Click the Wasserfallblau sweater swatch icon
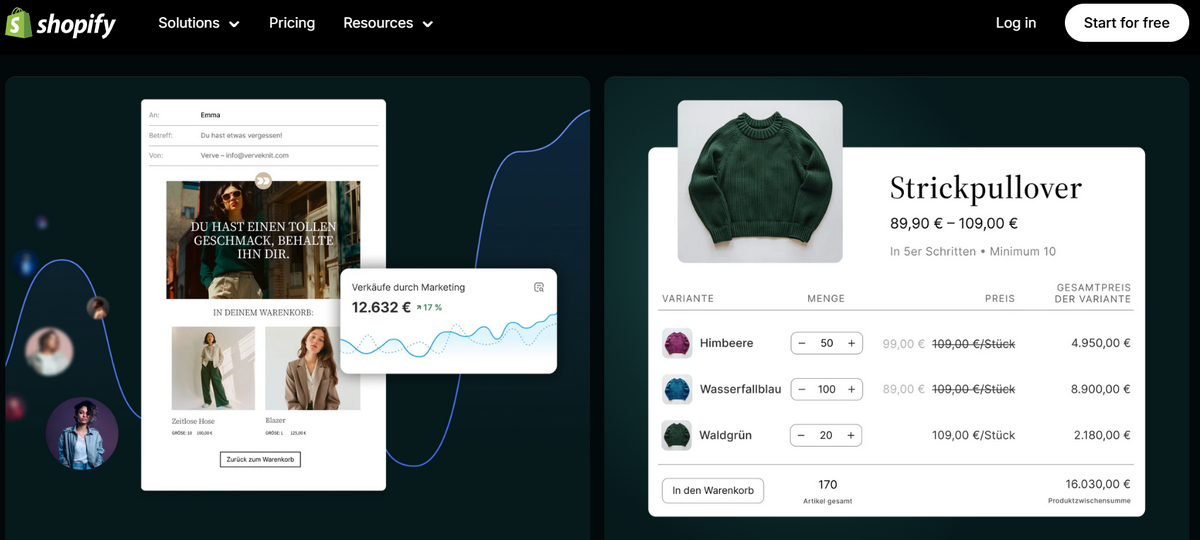Image resolution: width=1200 pixels, height=540 pixels. pyautogui.click(x=677, y=389)
